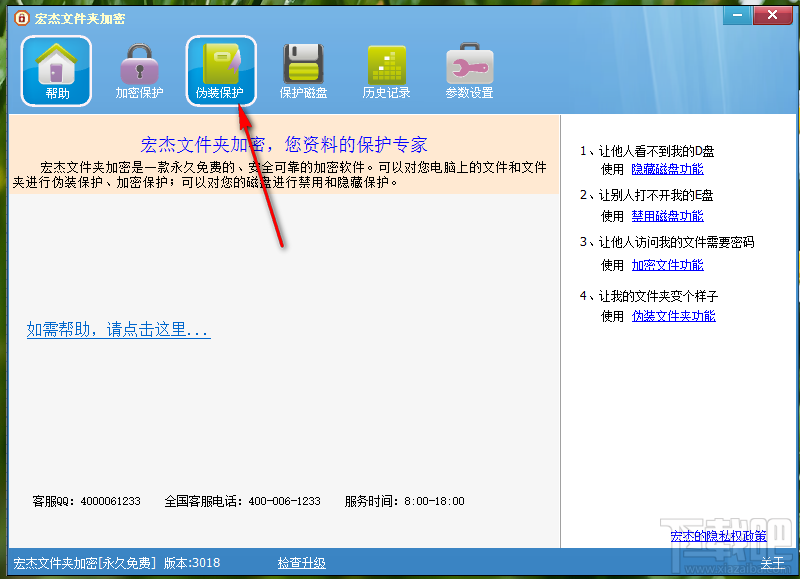Close the 宏杰文件夹加密 window
The width and height of the screenshot is (800, 579).
[772, 15]
